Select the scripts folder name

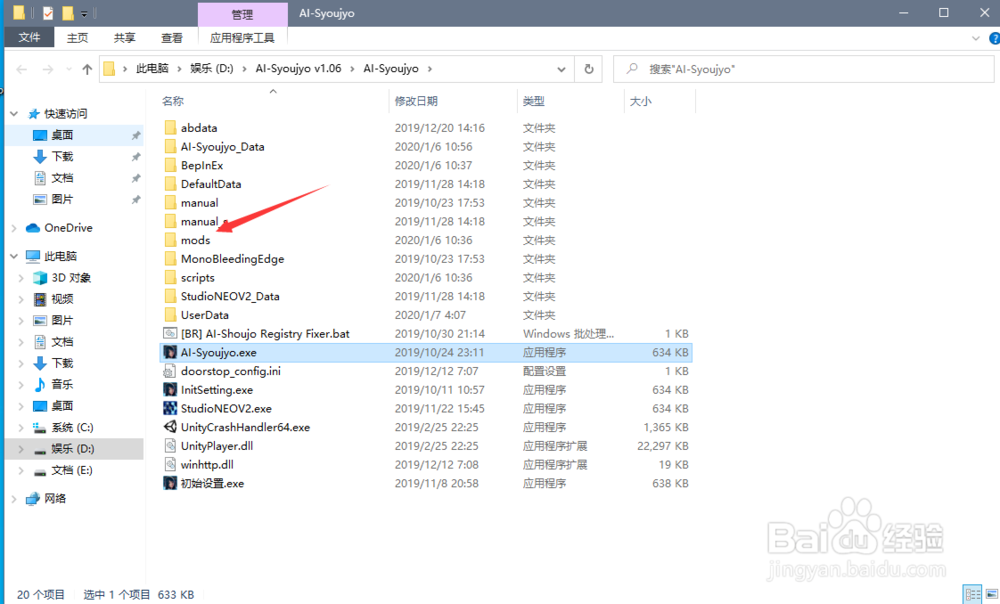198,277
